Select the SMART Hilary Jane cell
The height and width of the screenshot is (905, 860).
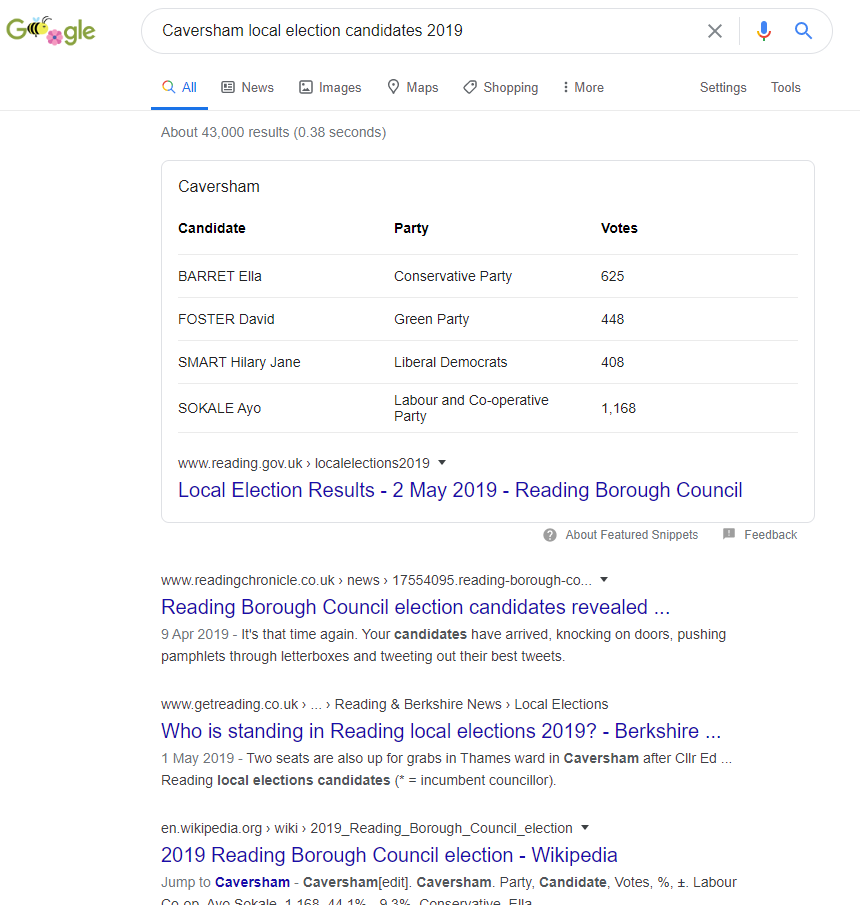(x=239, y=362)
